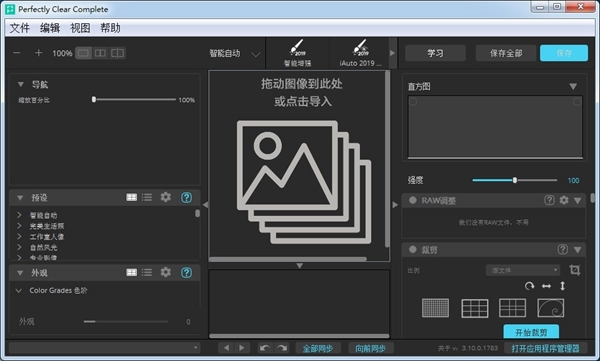Toggle left clipping checkbox in histogram
Screen dimensions: 600x361
[x=413, y=102]
